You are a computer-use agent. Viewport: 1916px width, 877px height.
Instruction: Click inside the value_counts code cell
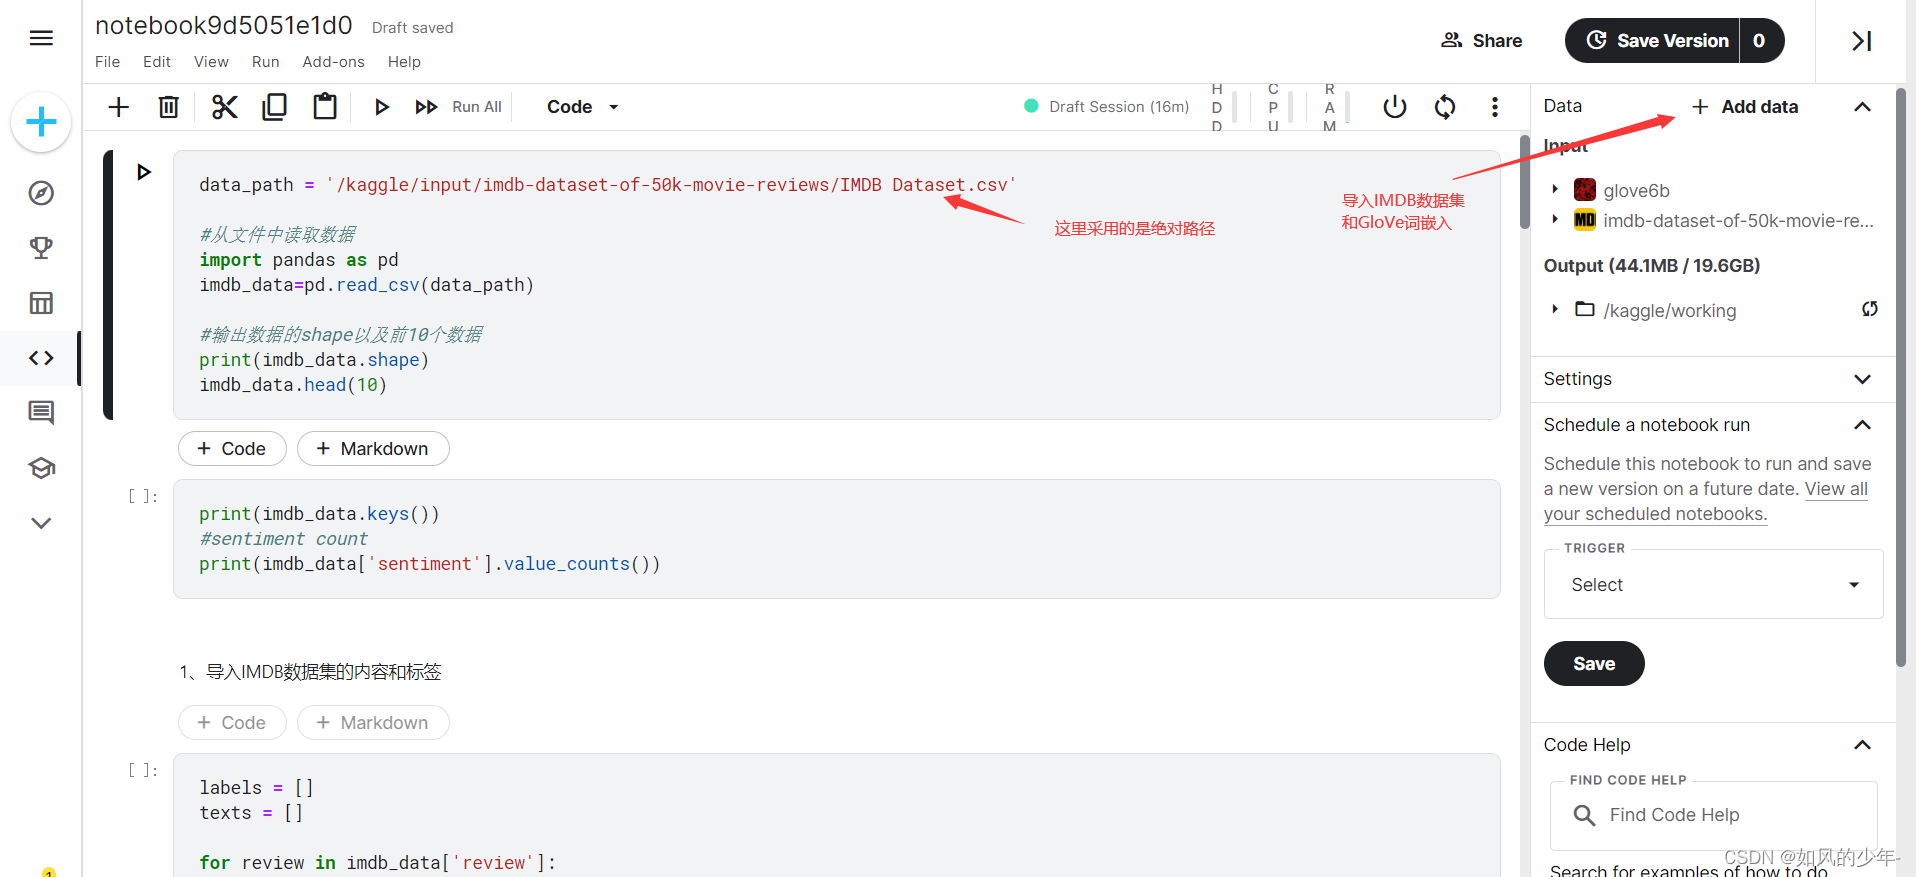(x=836, y=539)
